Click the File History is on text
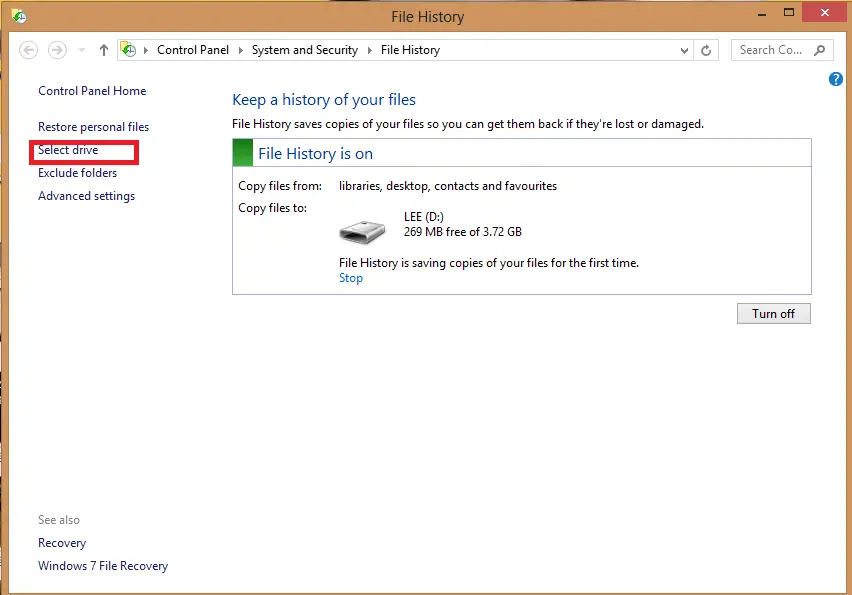Image resolution: width=852 pixels, height=595 pixels. (x=315, y=154)
